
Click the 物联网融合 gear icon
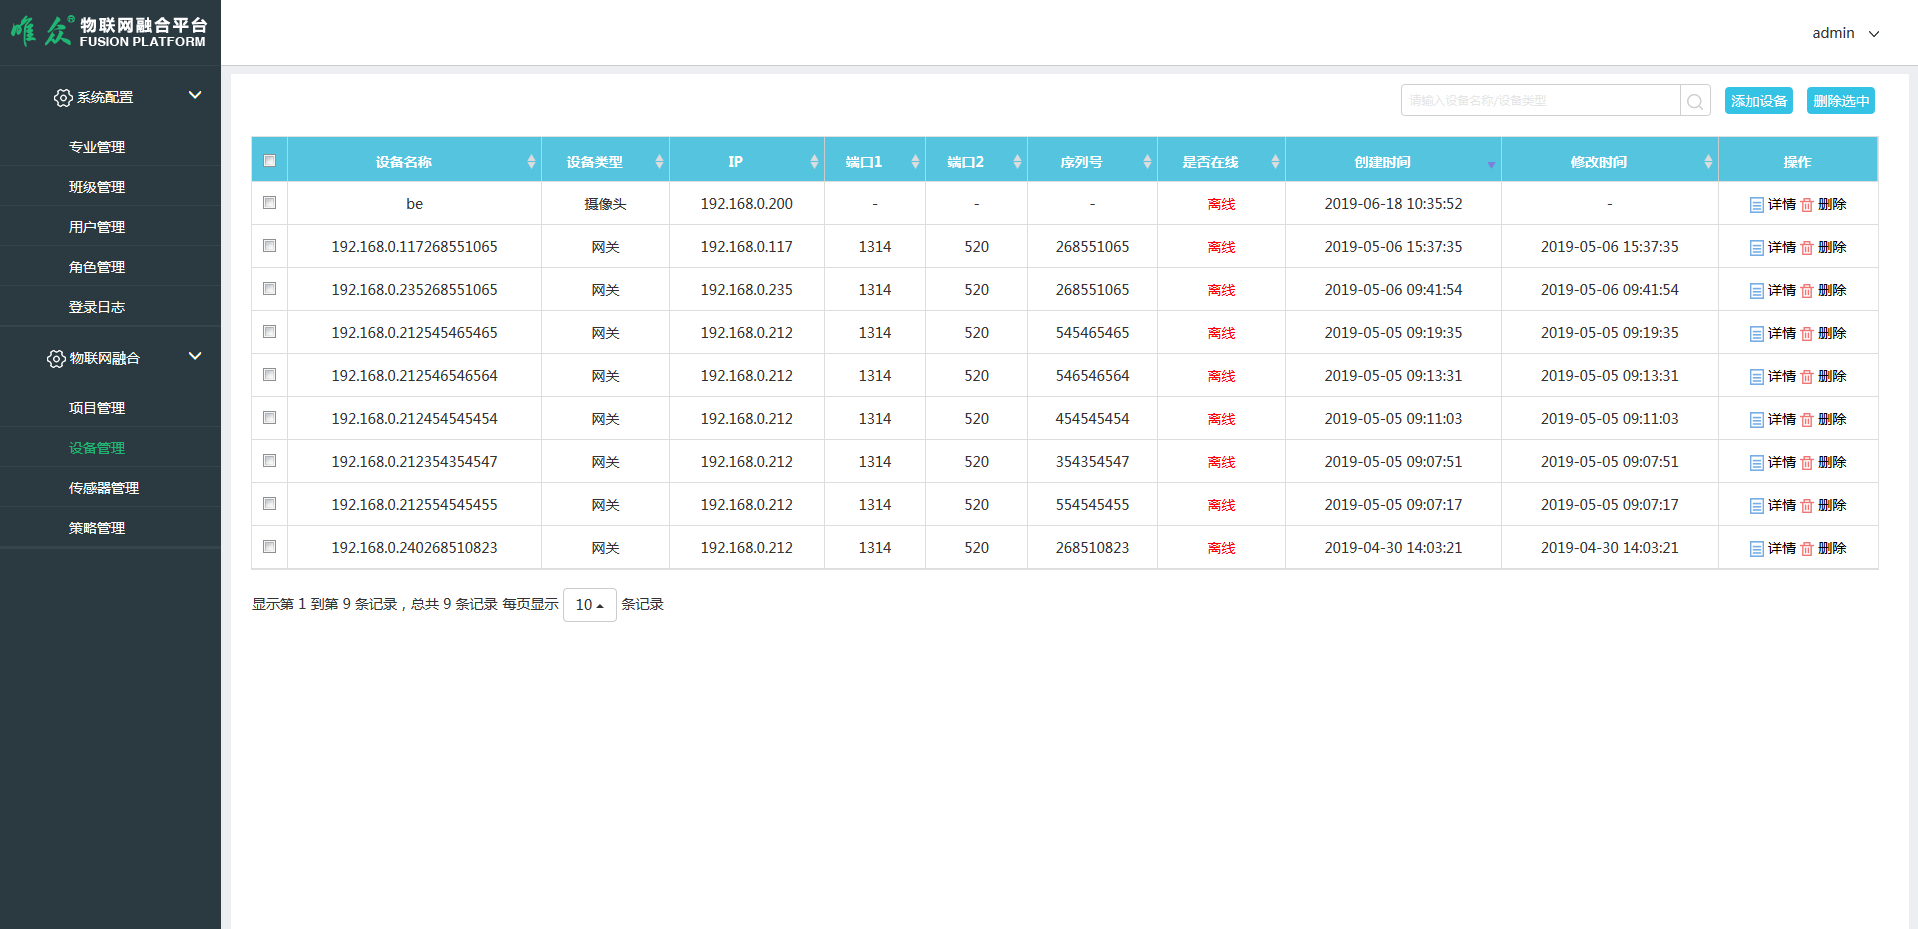coord(56,358)
